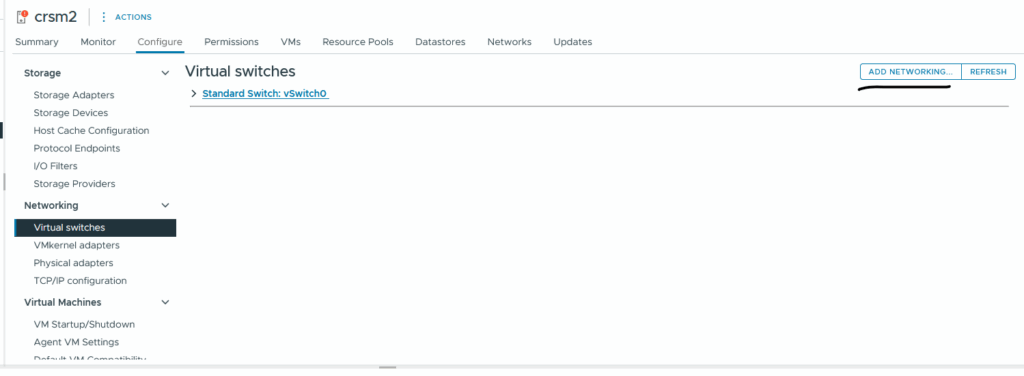Click the crsm2 host icon with alert badge
This screenshot has width=1024, height=376.
pos(22,16)
